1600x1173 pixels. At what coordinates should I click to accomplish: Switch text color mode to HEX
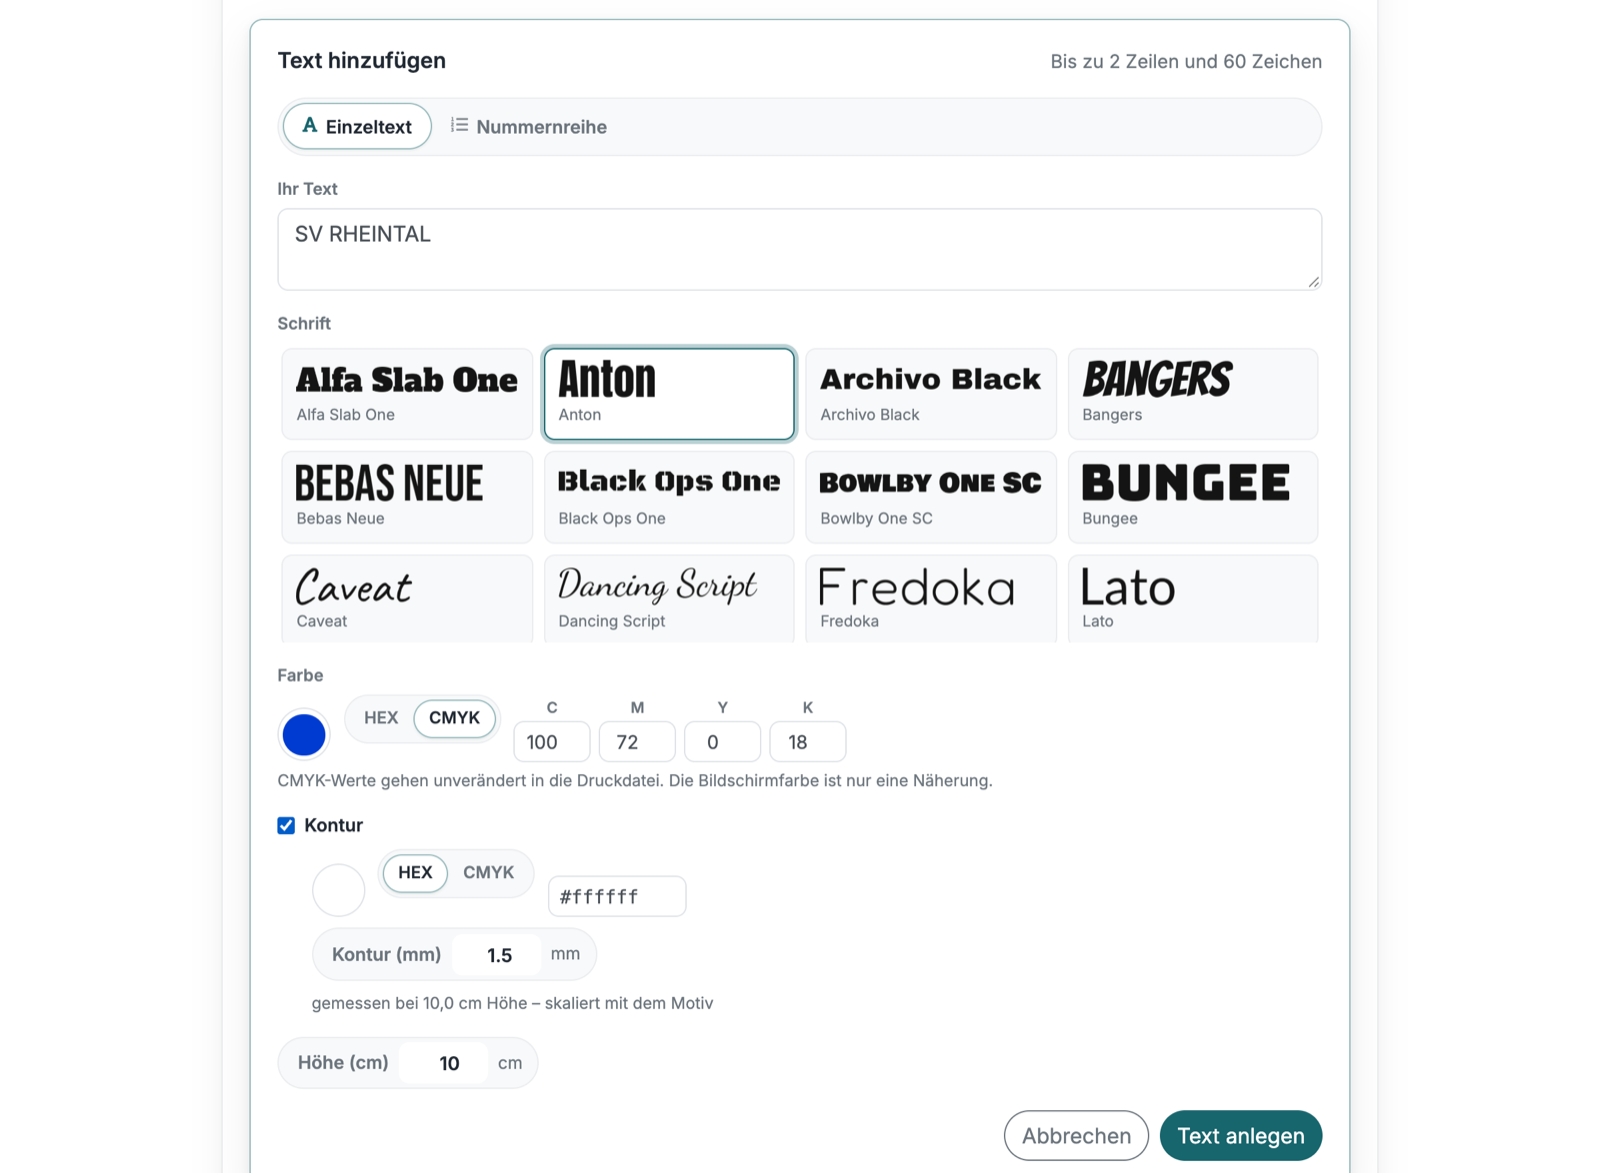click(381, 718)
